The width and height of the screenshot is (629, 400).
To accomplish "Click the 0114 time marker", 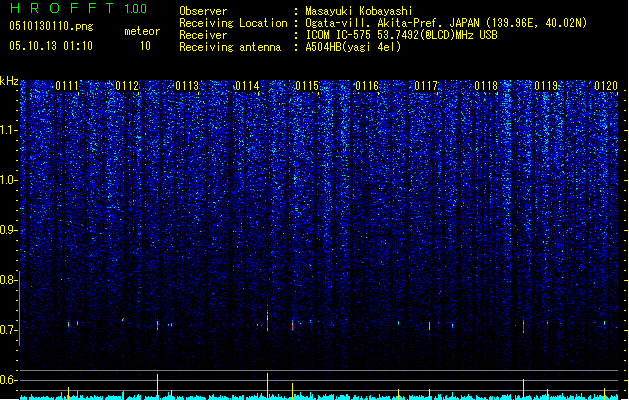I will click(x=247, y=86).
